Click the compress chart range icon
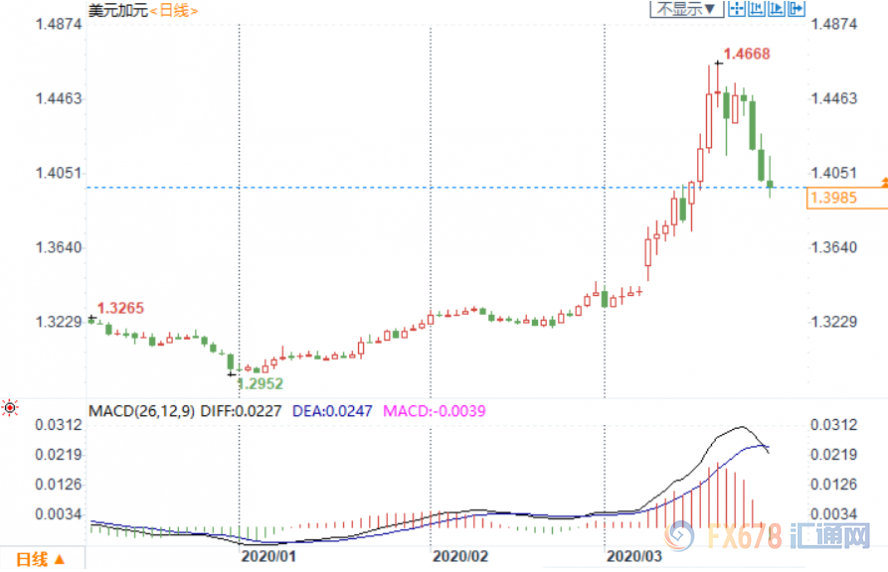888x572 pixels. coord(756,8)
